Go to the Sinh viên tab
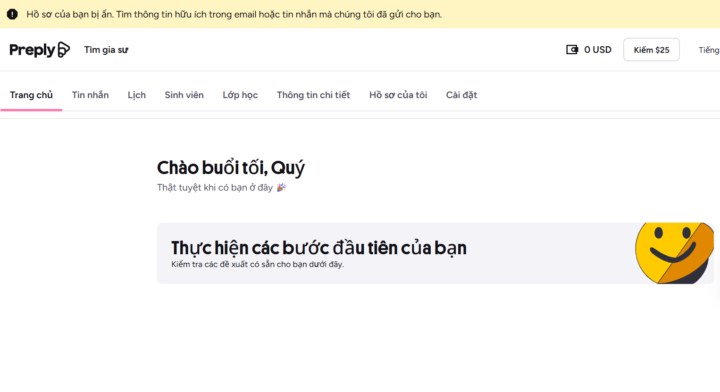The height and width of the screenshot is (392, 720). tap(184, 95)
